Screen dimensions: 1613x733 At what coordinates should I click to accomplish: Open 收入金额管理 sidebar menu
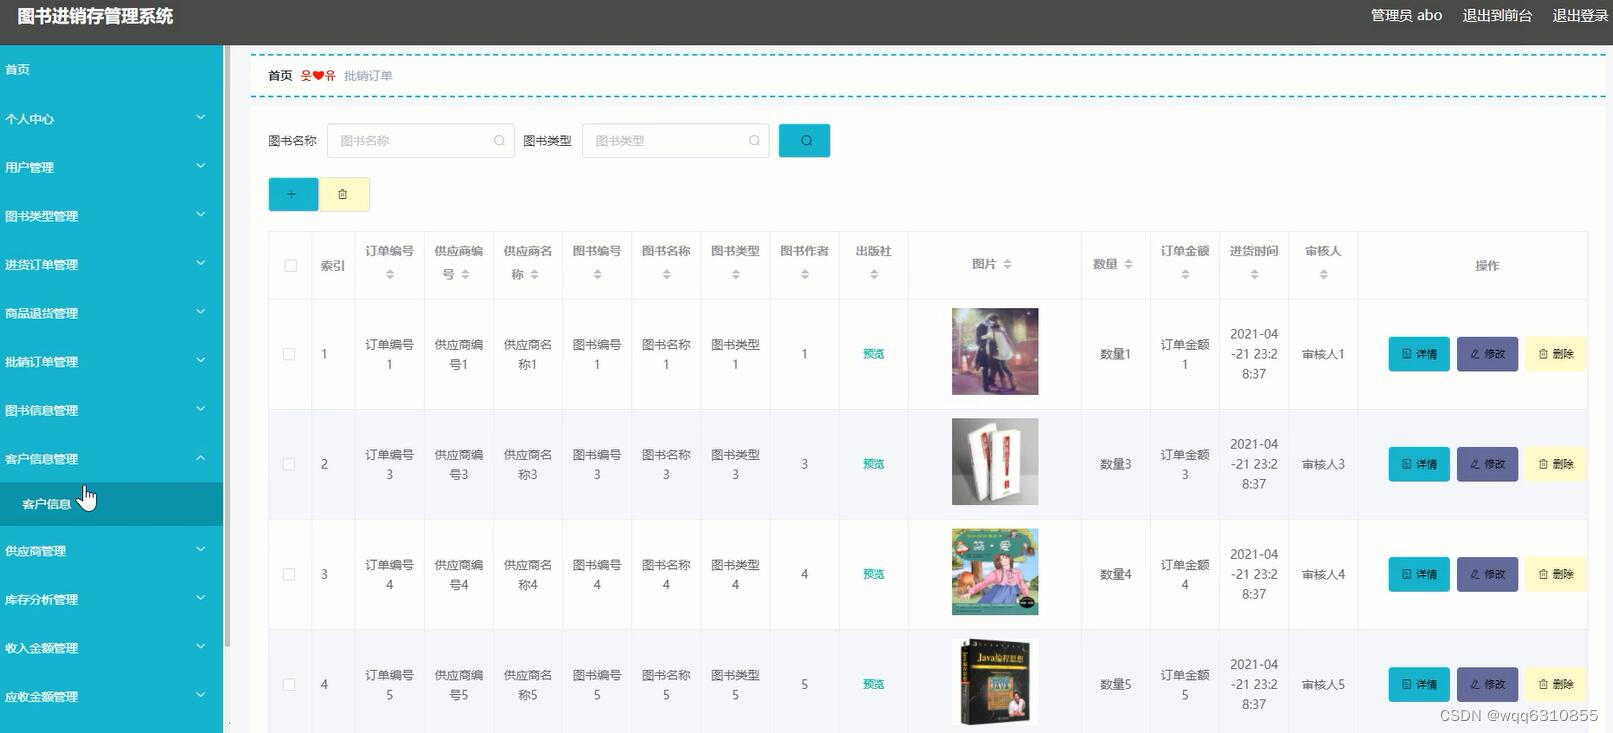click(111, 648)
